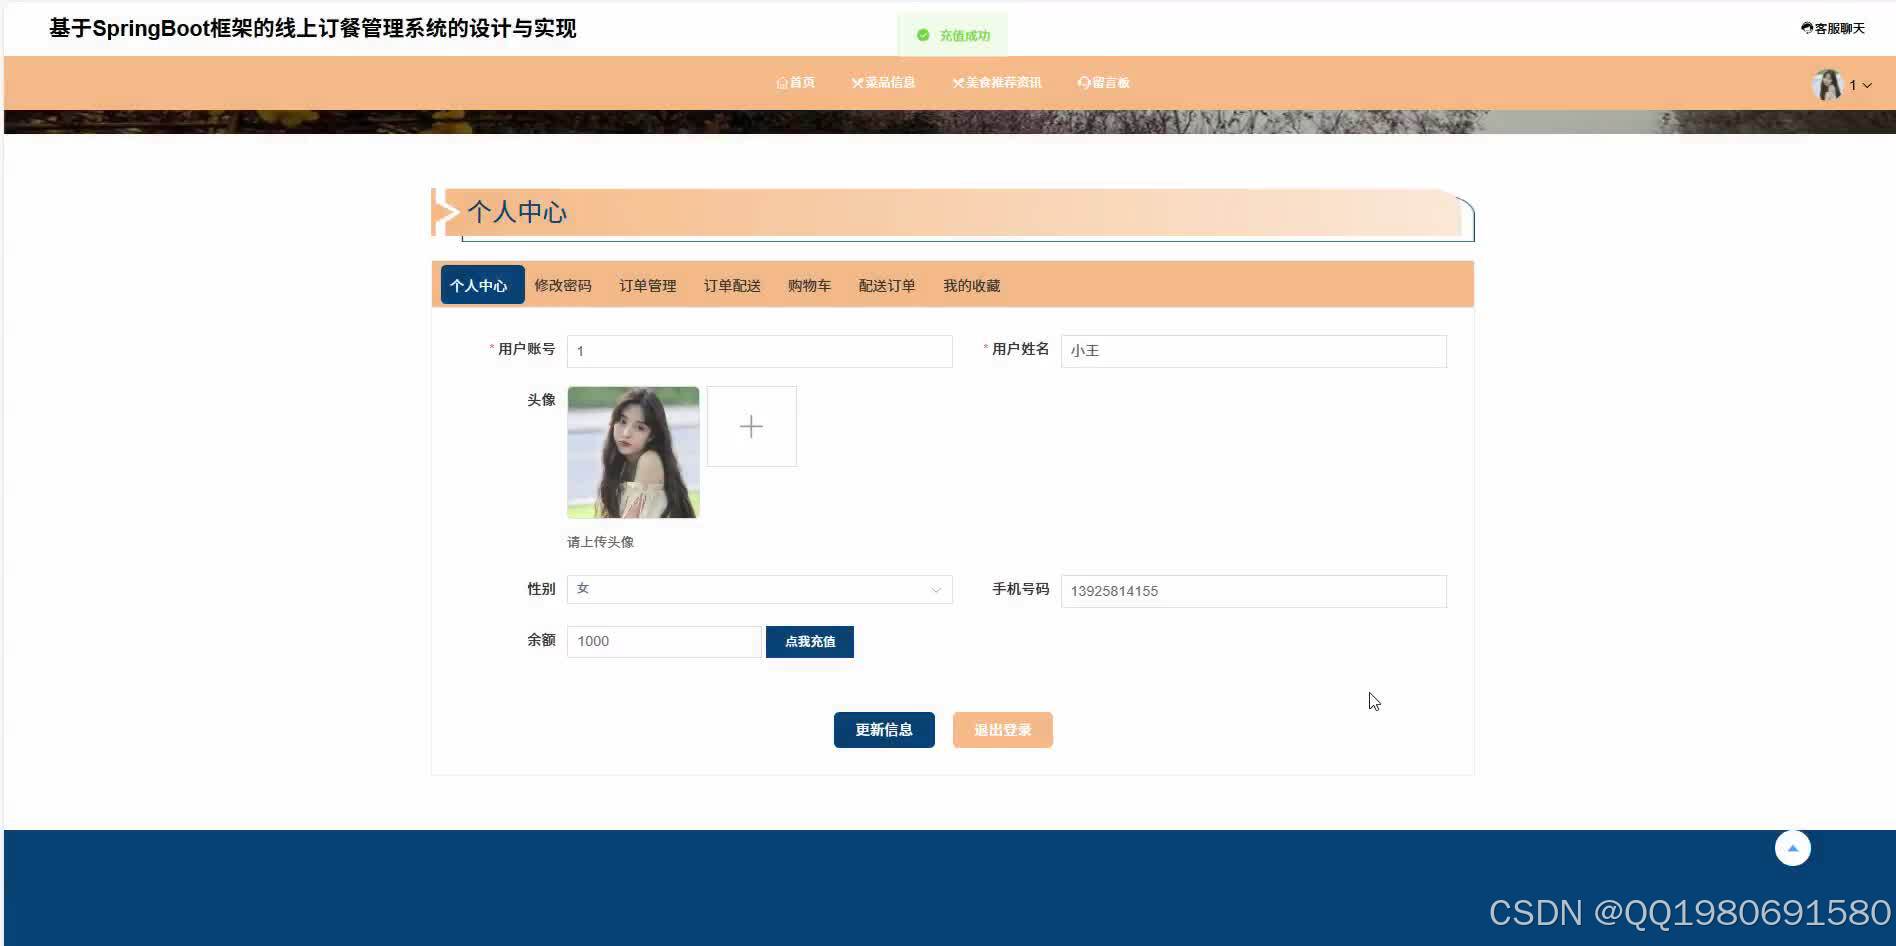
Task: Click the home icon beside 首页
Action: pyautogui.click(x=782, y=83)
